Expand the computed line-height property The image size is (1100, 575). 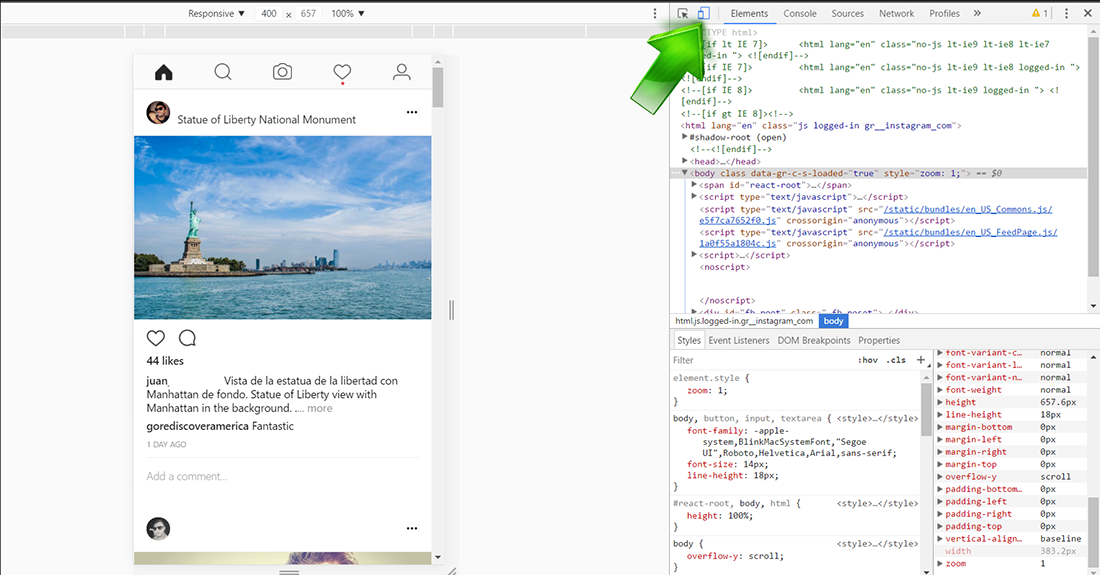tap(941, 414)
